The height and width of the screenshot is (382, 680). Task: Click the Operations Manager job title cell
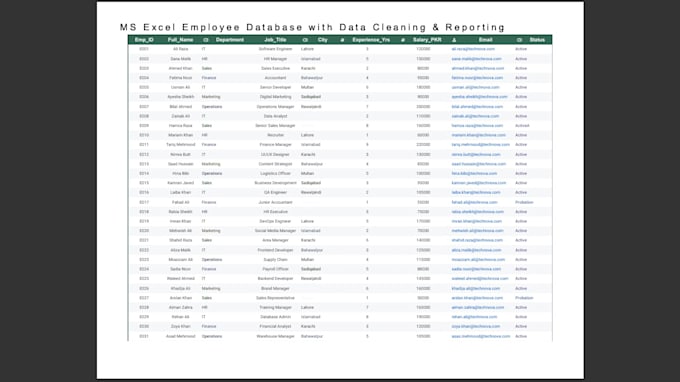275,107
